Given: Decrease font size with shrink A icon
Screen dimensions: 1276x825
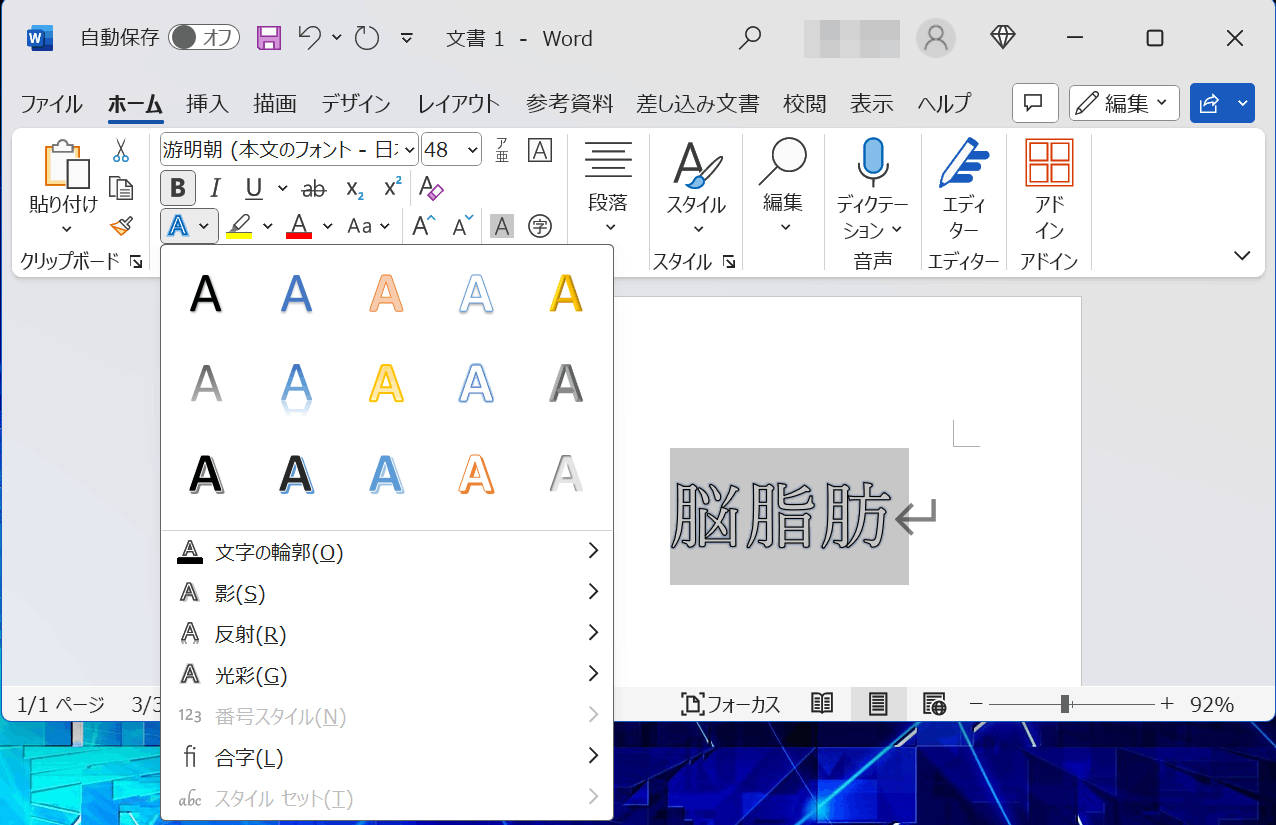Looking at the screenshot, I should pos(462,226).
